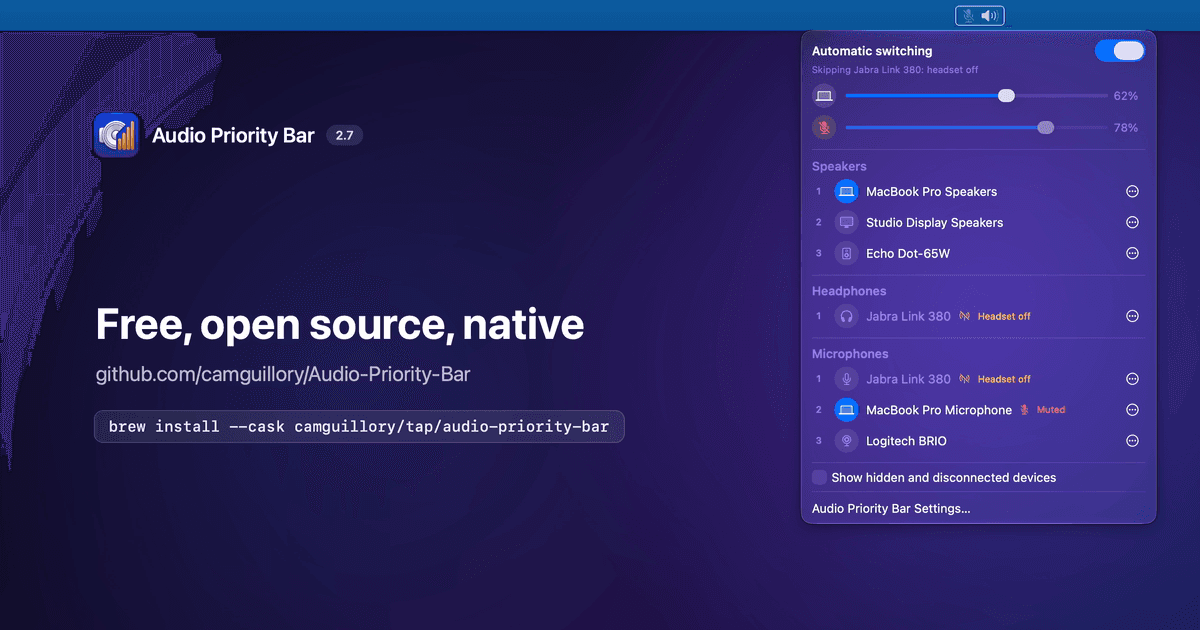Turn off Automatic switching
This screenshot has width=1200, height=630.
[1119, 51]
